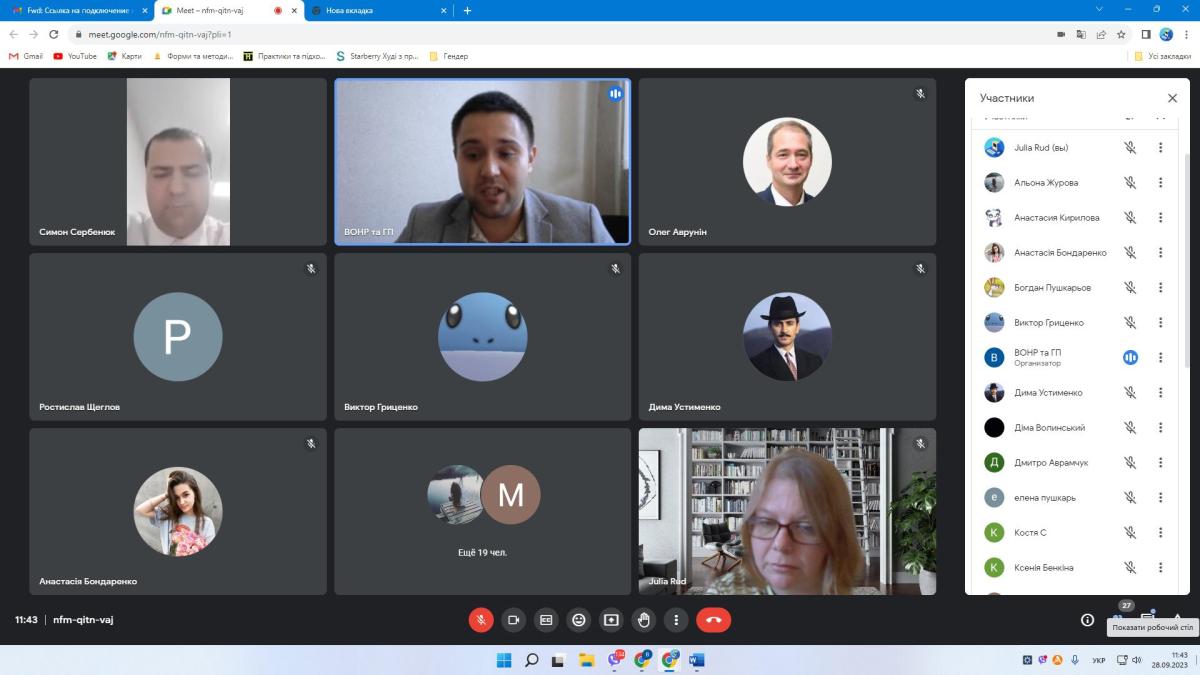Click mute icon next to Дима Устименко
Image resolution: width=1200 pixels, height=675 pixels.
point(1130,393)
